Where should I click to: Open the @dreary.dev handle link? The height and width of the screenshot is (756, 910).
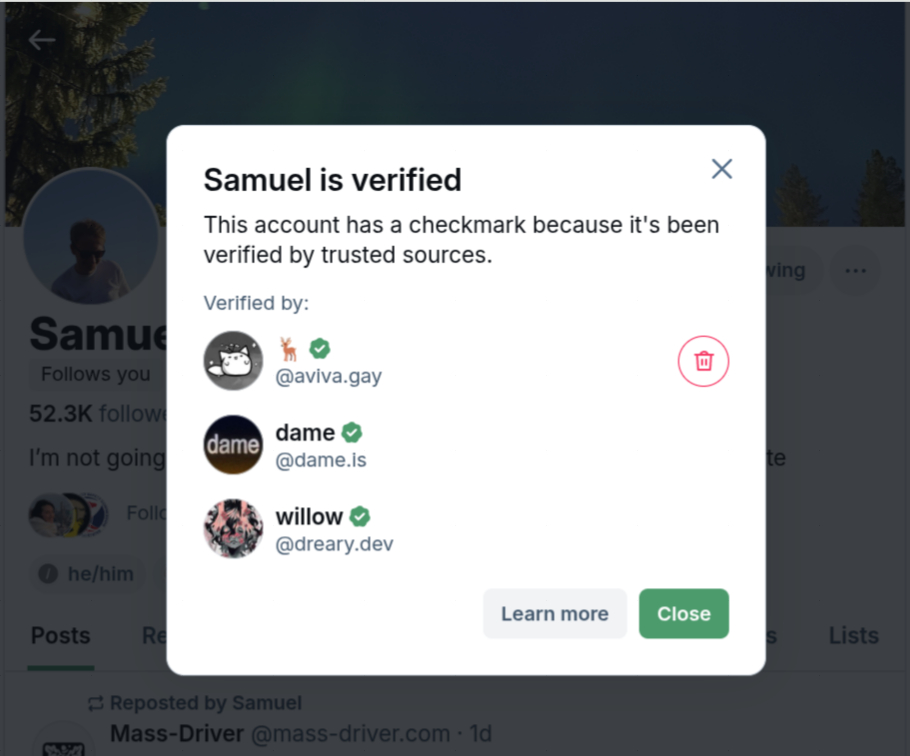334,544
